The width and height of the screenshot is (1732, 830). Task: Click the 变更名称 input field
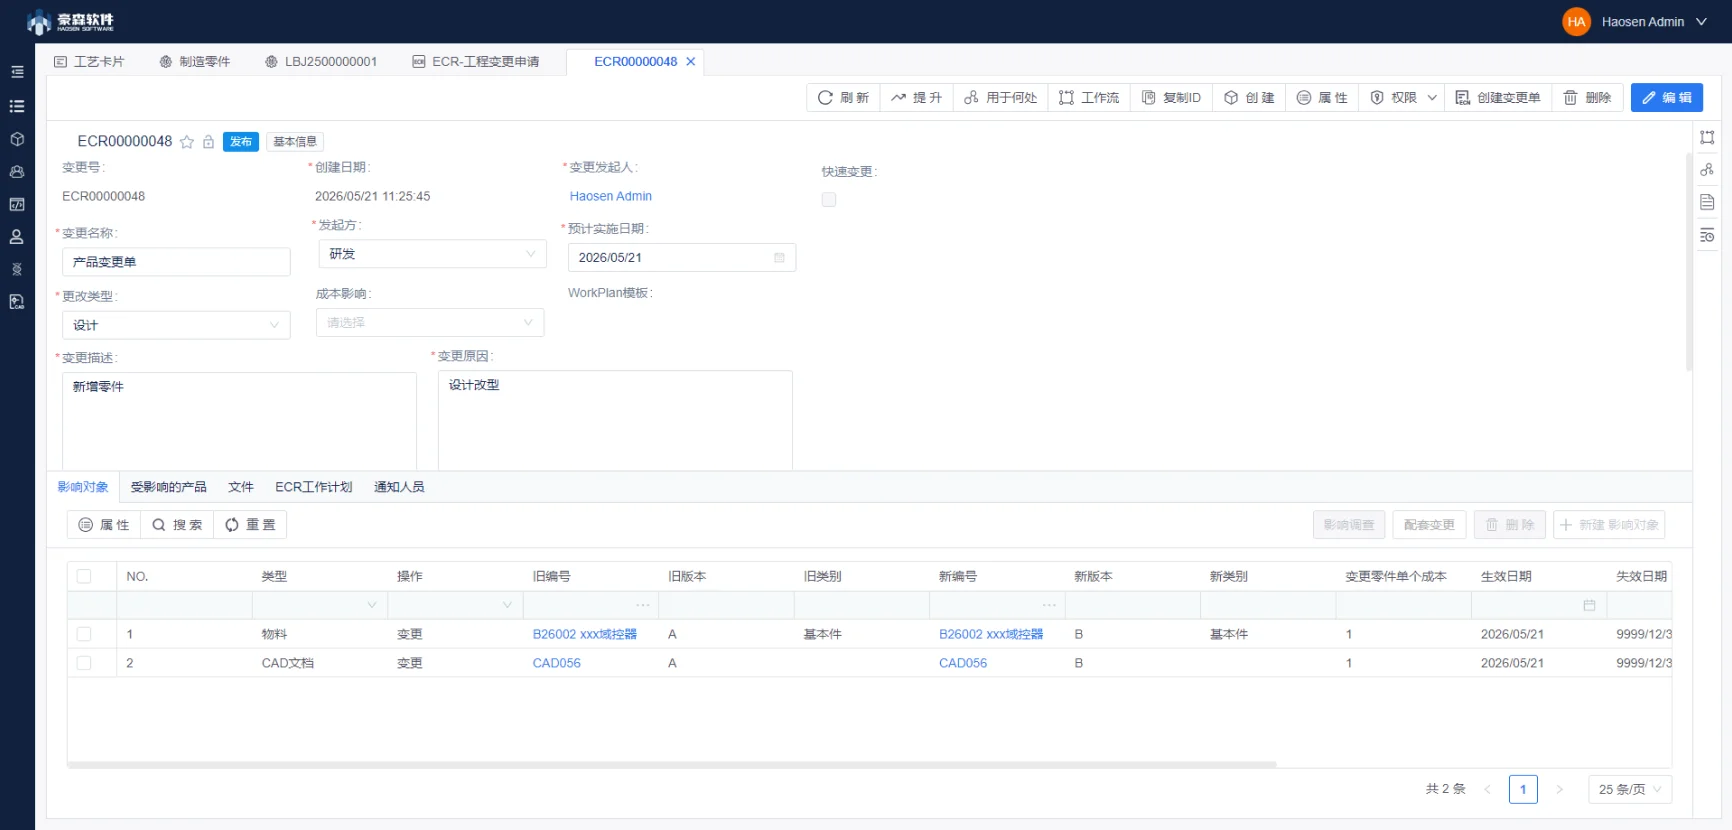click(x=176, y=262)
